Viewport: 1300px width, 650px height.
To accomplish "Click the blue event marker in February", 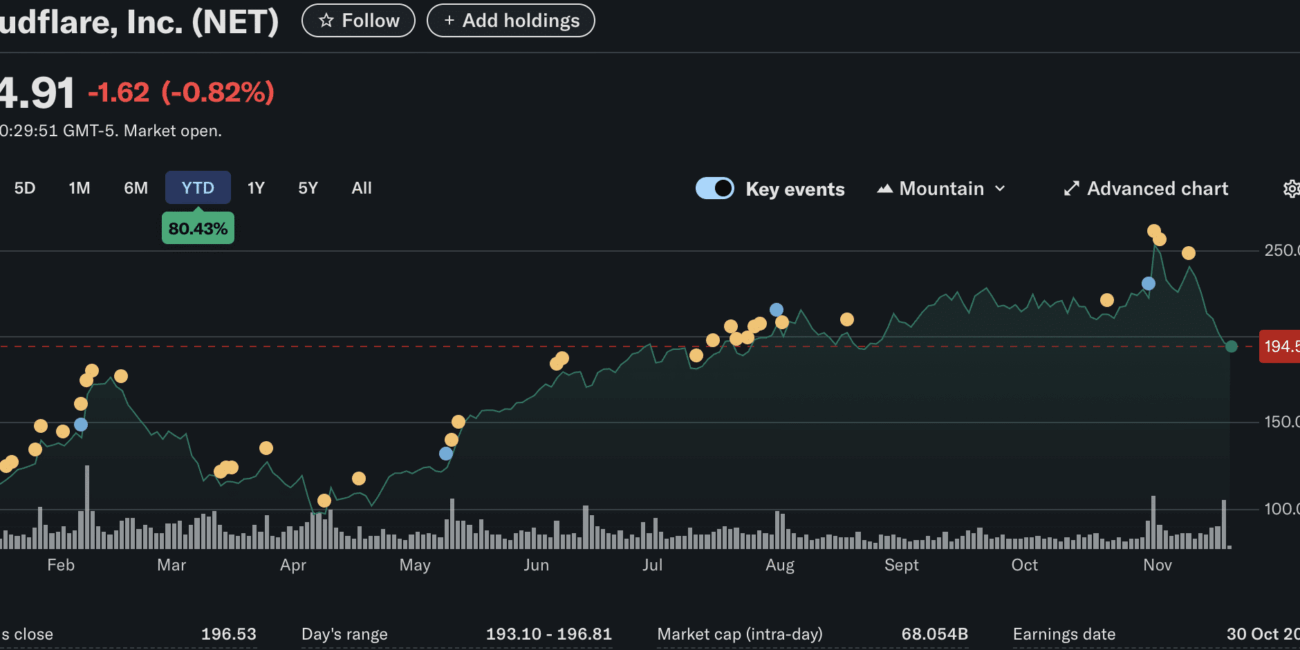I will [x=81, y=425].
